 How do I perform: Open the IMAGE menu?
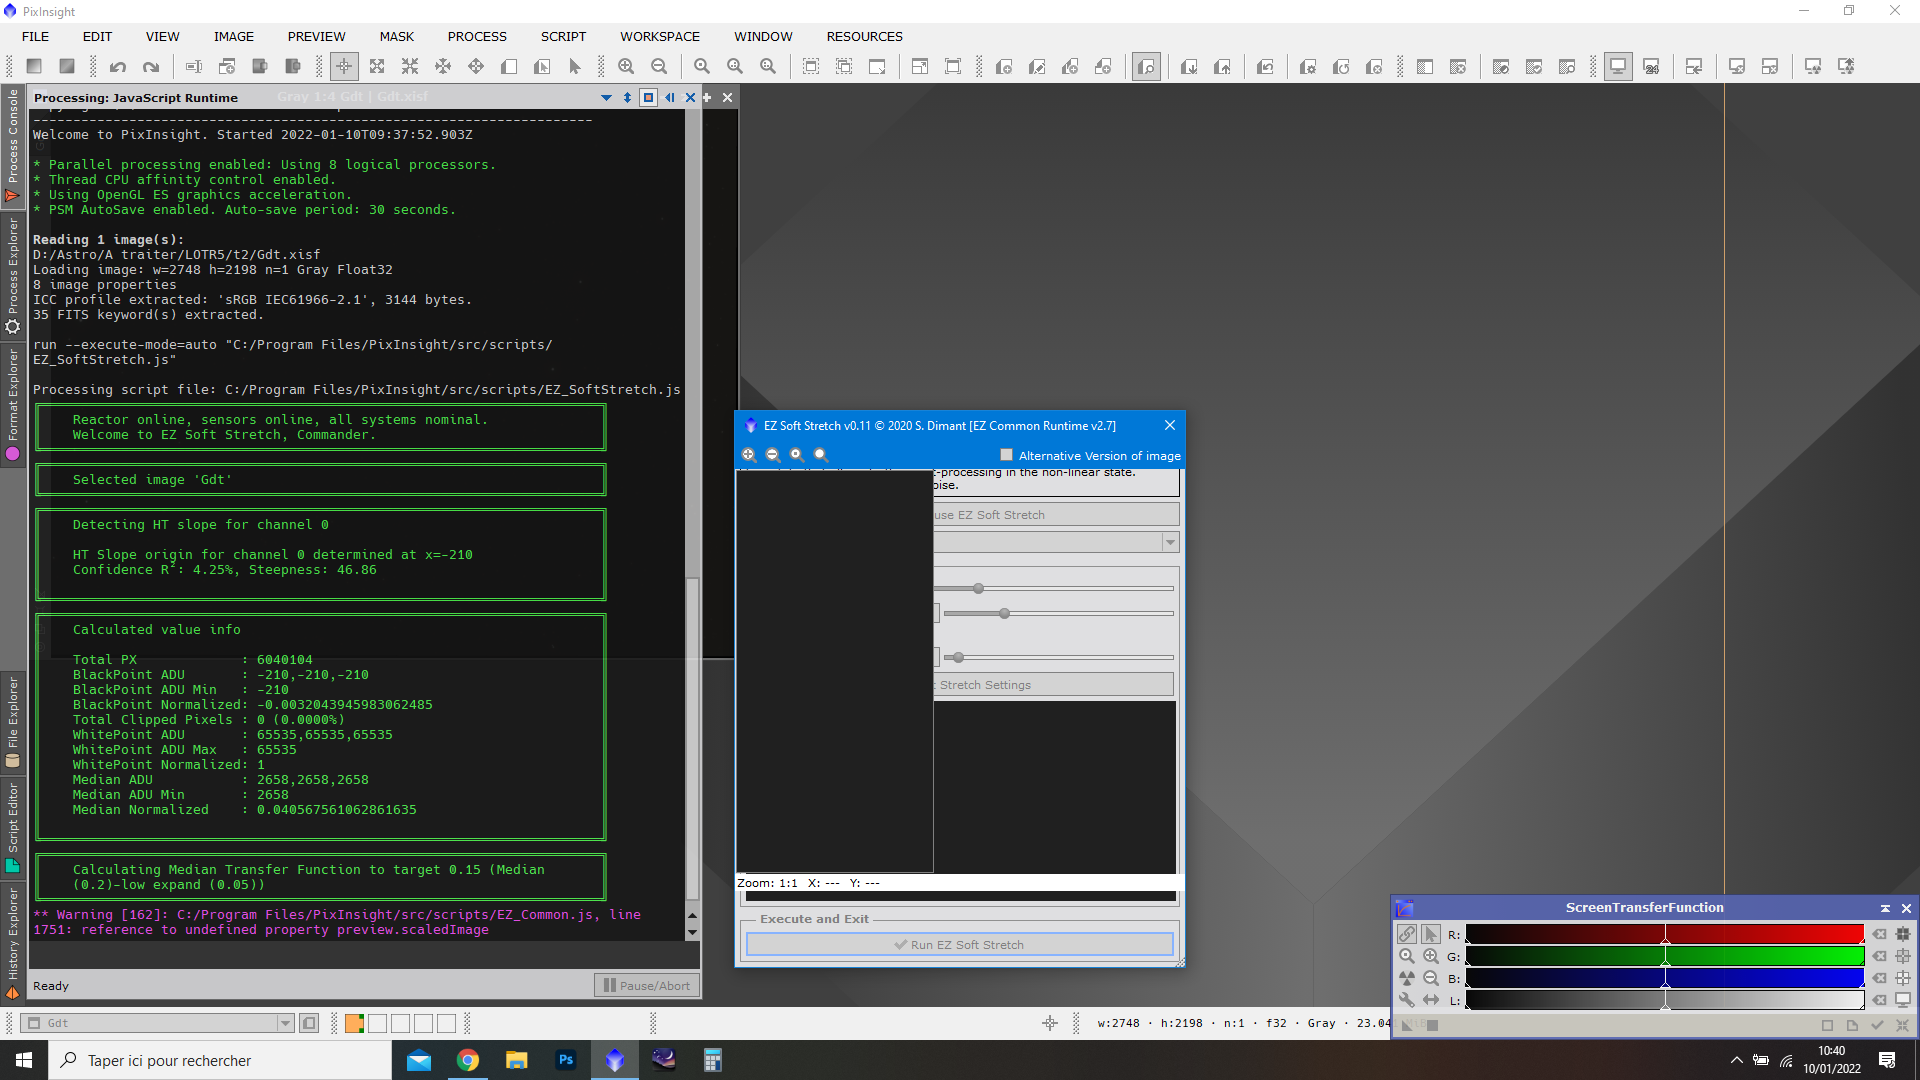click(x=233, y=36)
